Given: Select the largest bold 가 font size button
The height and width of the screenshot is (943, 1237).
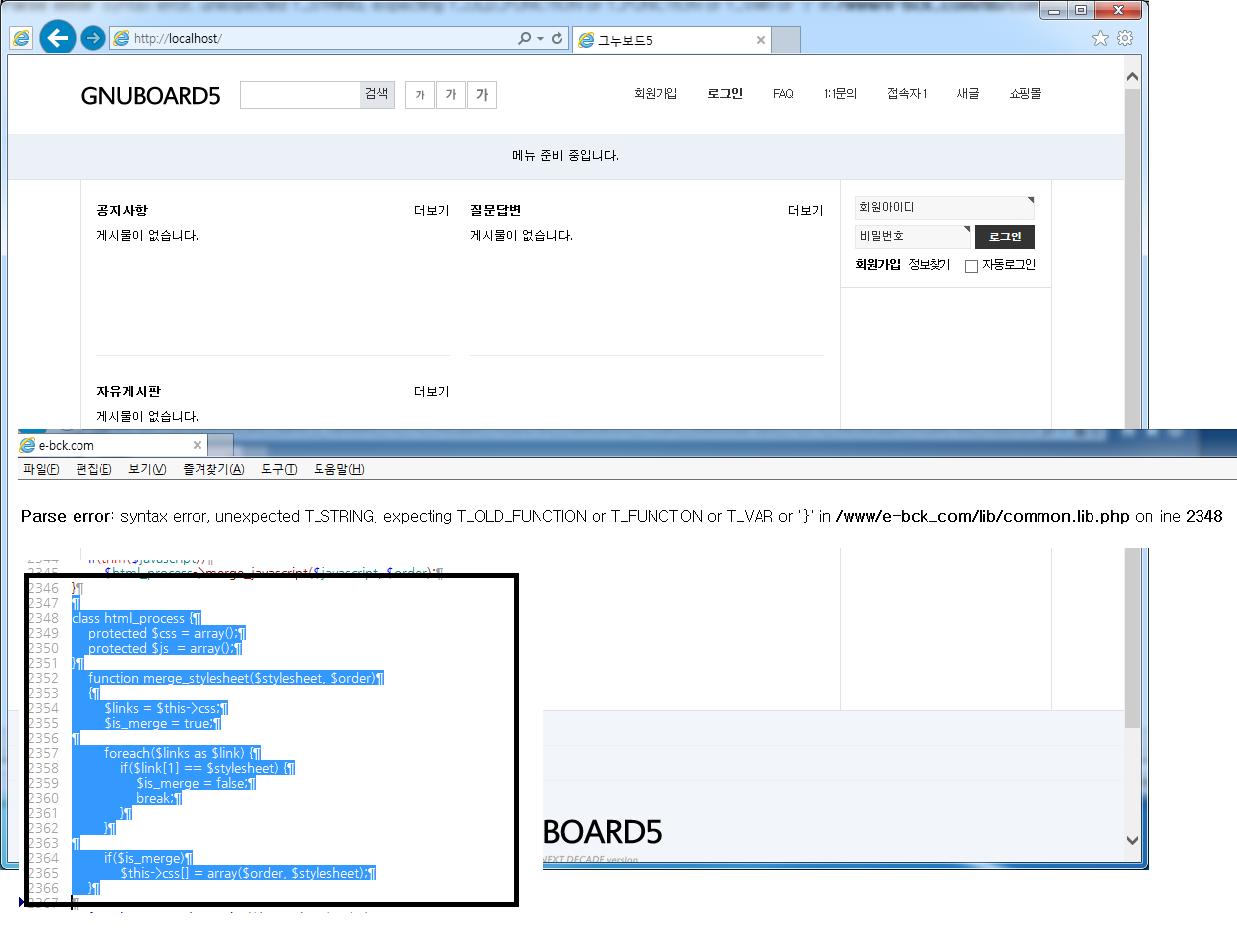Looking at the screenshot, I should (482, 95).
